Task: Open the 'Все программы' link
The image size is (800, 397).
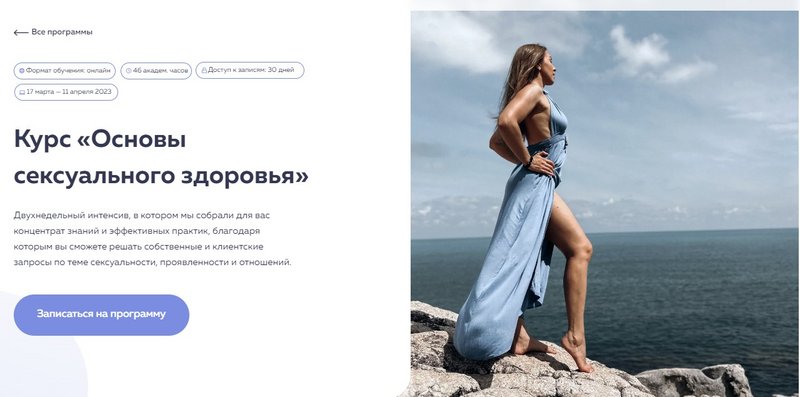Action: (x=62, y=32)
